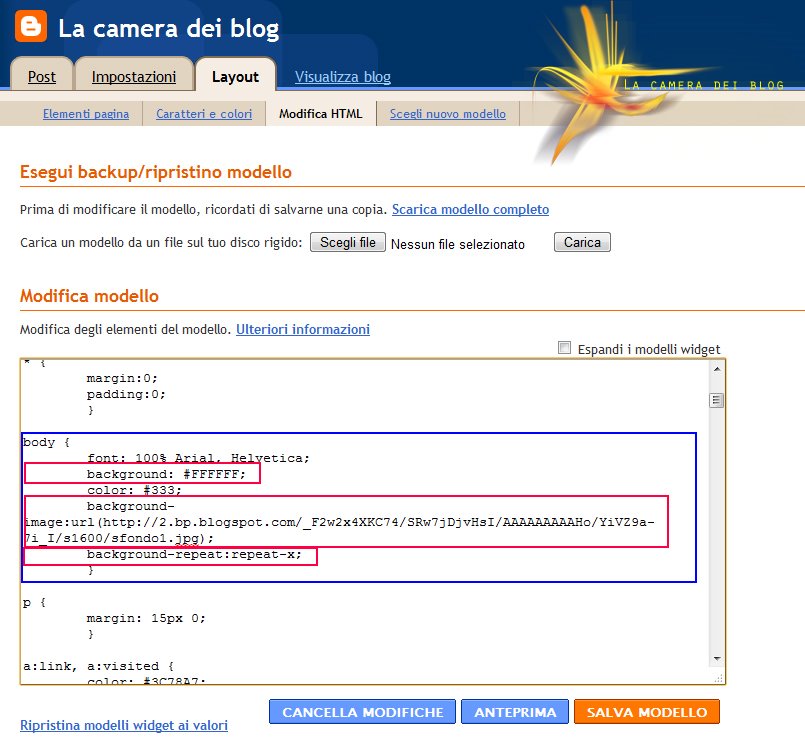Click the 'padding:0;' code line
This screenshot has height=737, width=805.
[126, 394]
